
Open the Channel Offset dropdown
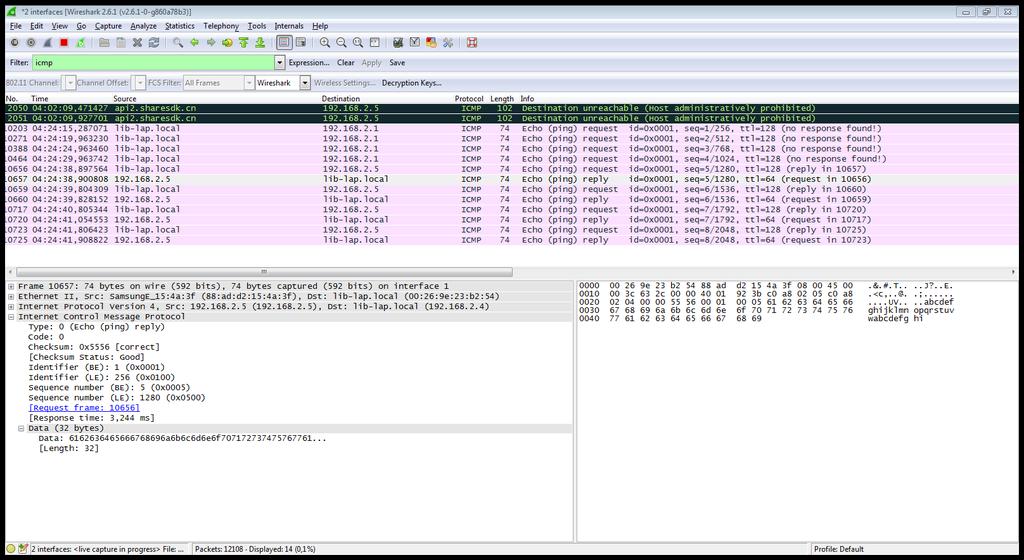point(140,83)
